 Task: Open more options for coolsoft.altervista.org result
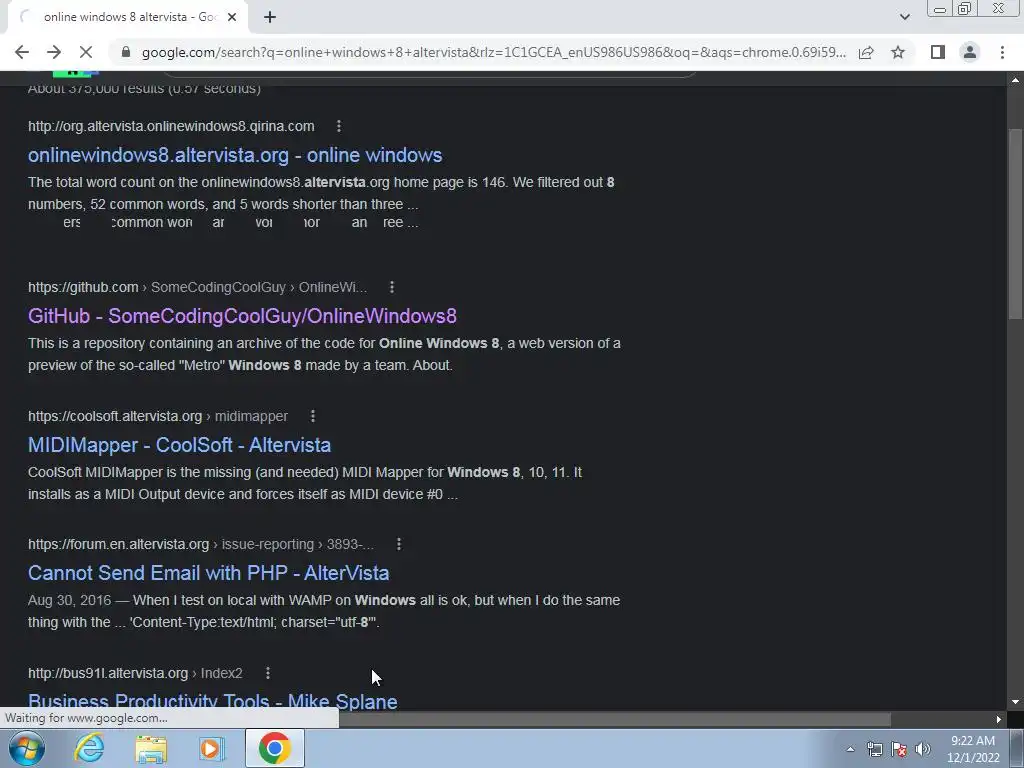pos(313,416)
